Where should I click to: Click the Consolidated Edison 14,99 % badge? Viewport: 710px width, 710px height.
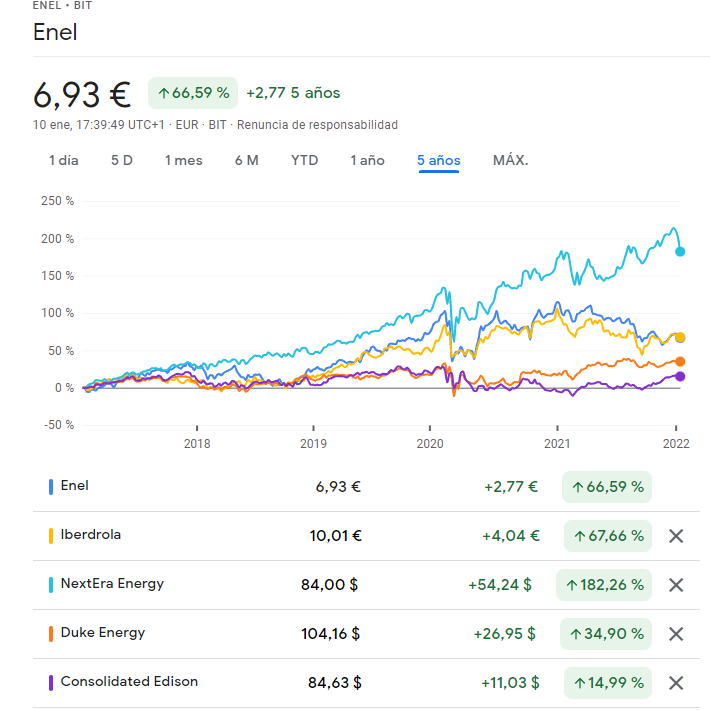point(608,683)
